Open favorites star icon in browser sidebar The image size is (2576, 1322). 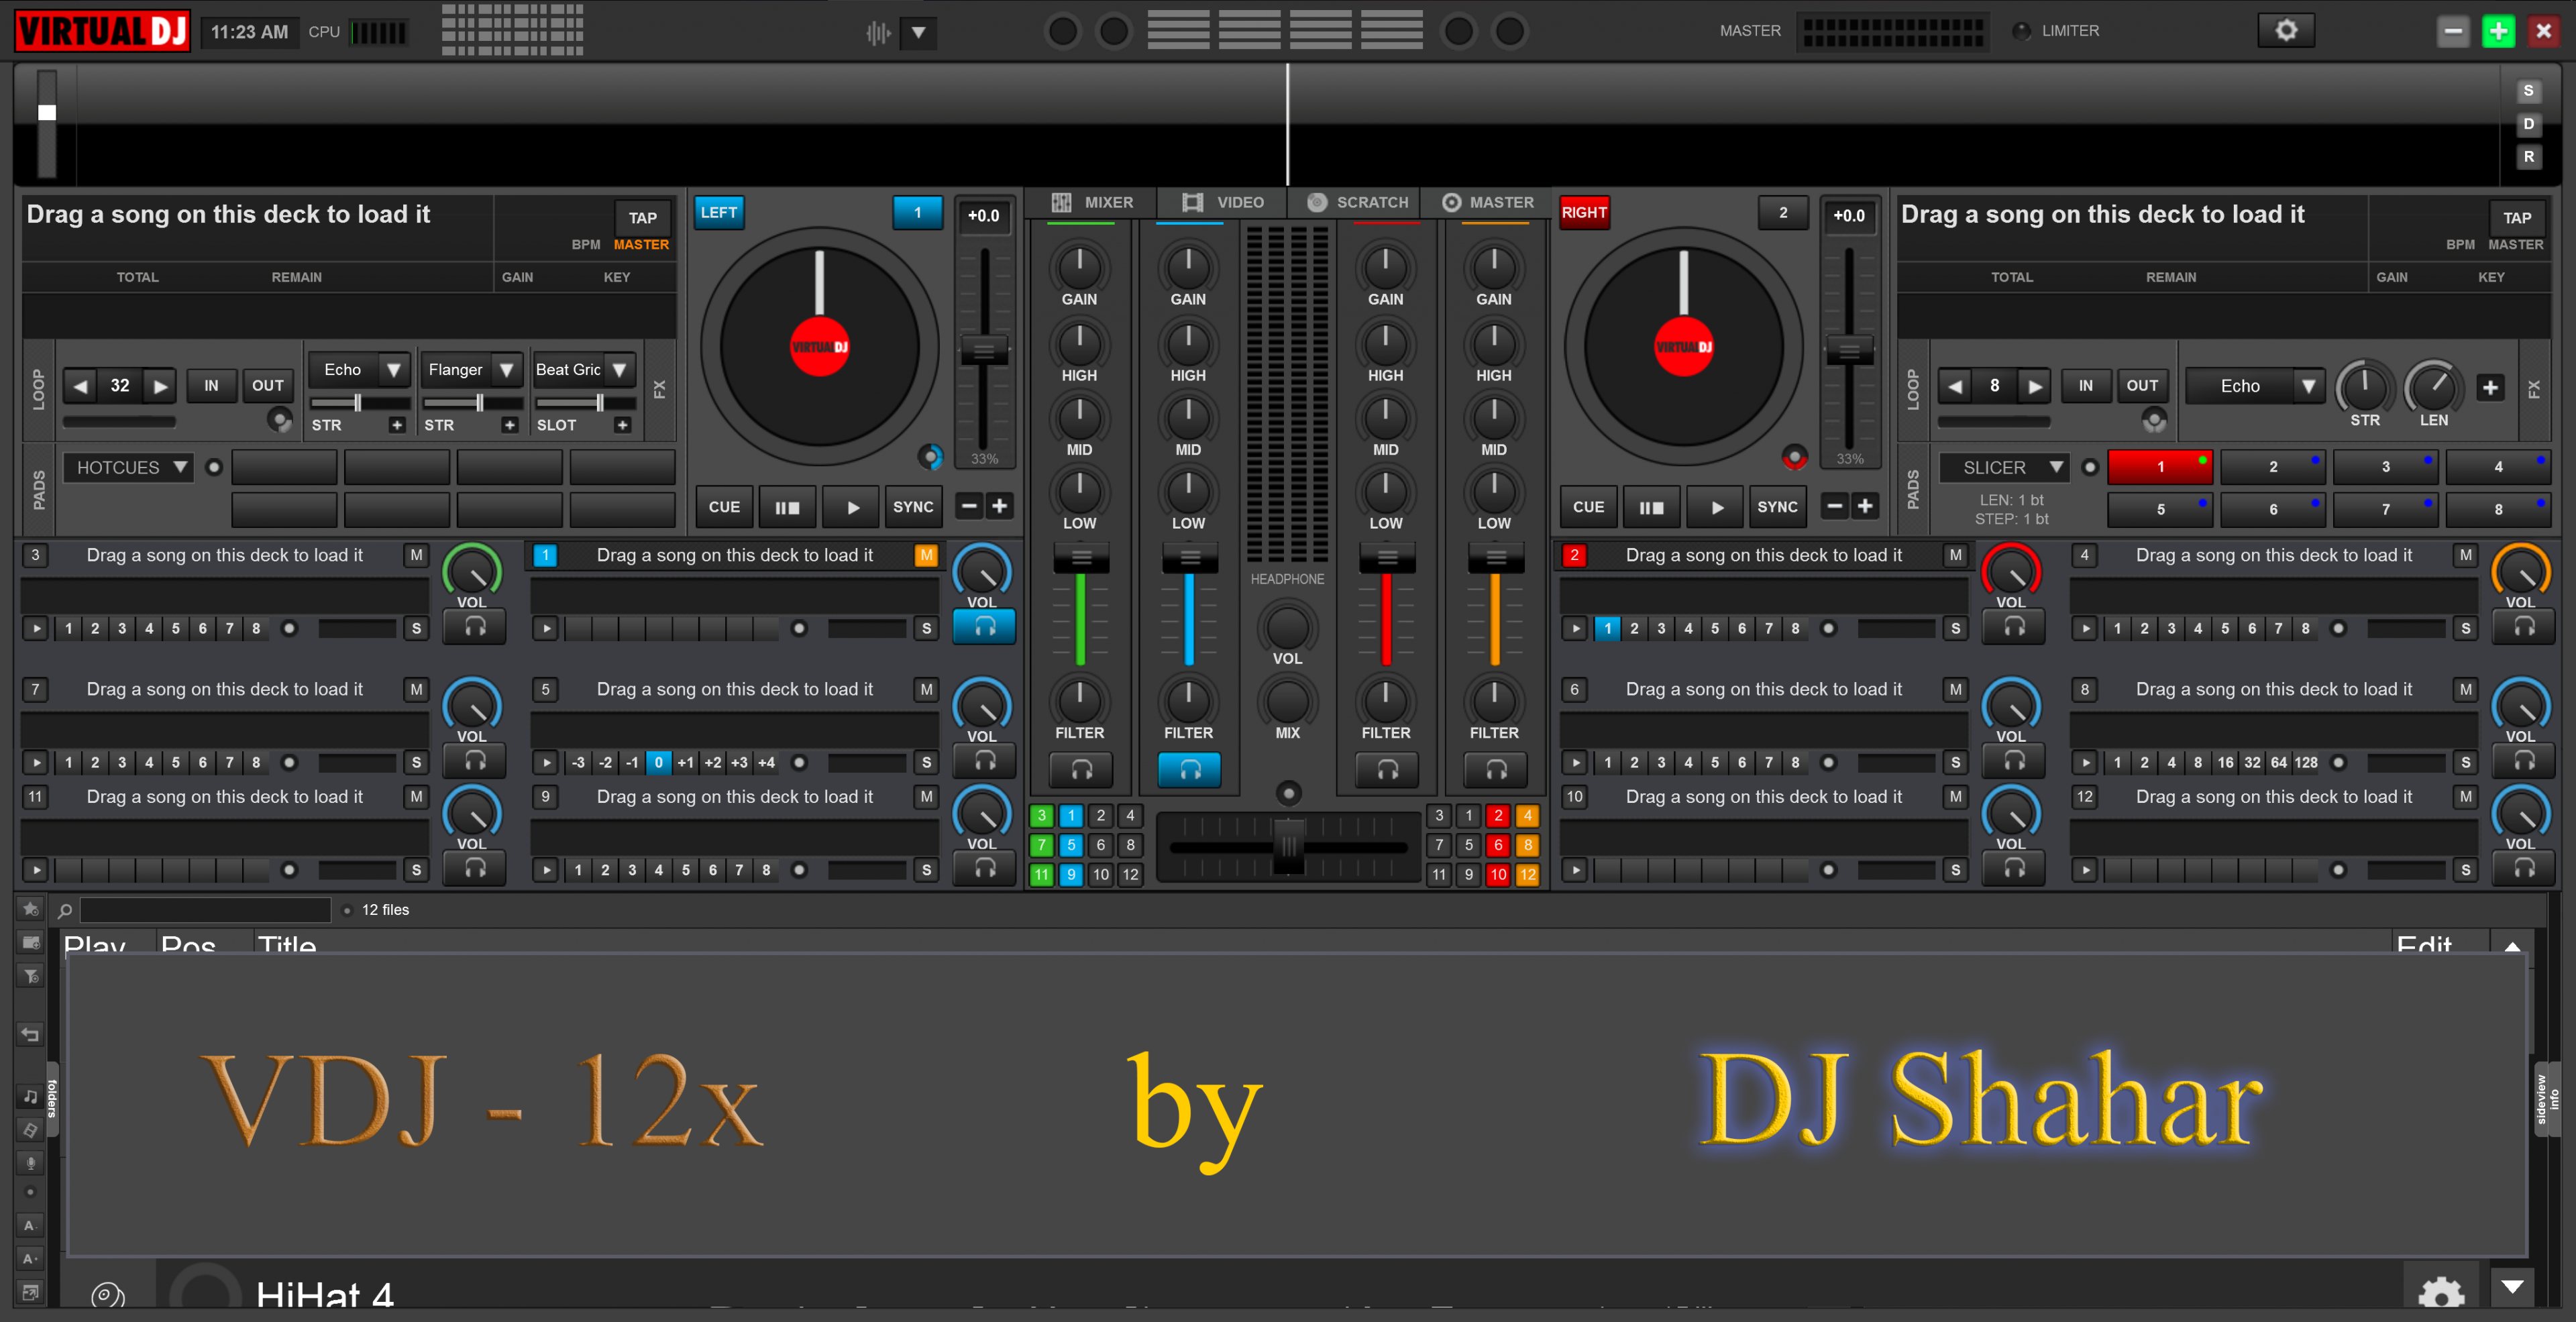(30, 909)
